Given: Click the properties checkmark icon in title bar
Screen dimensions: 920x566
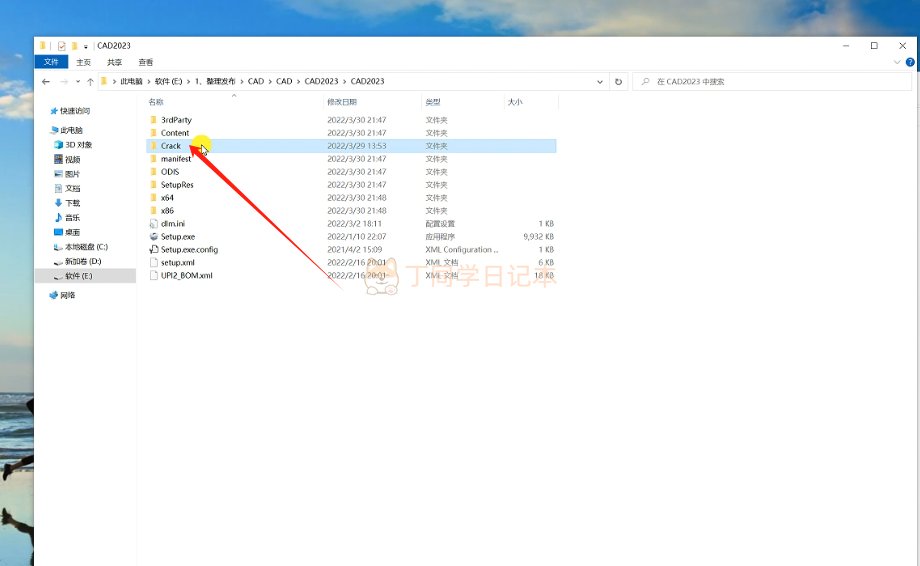Looking at the screenshot, I should pyautogui.click(x=62, y=46).
